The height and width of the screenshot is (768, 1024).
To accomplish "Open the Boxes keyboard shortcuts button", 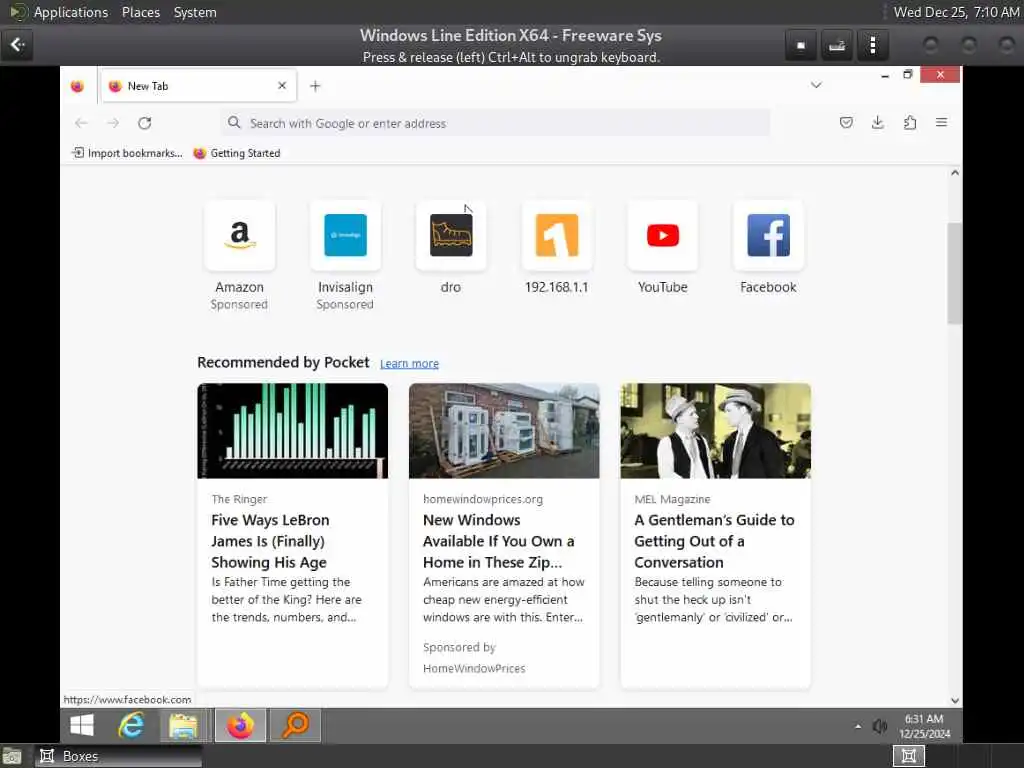I will point(837,45).
